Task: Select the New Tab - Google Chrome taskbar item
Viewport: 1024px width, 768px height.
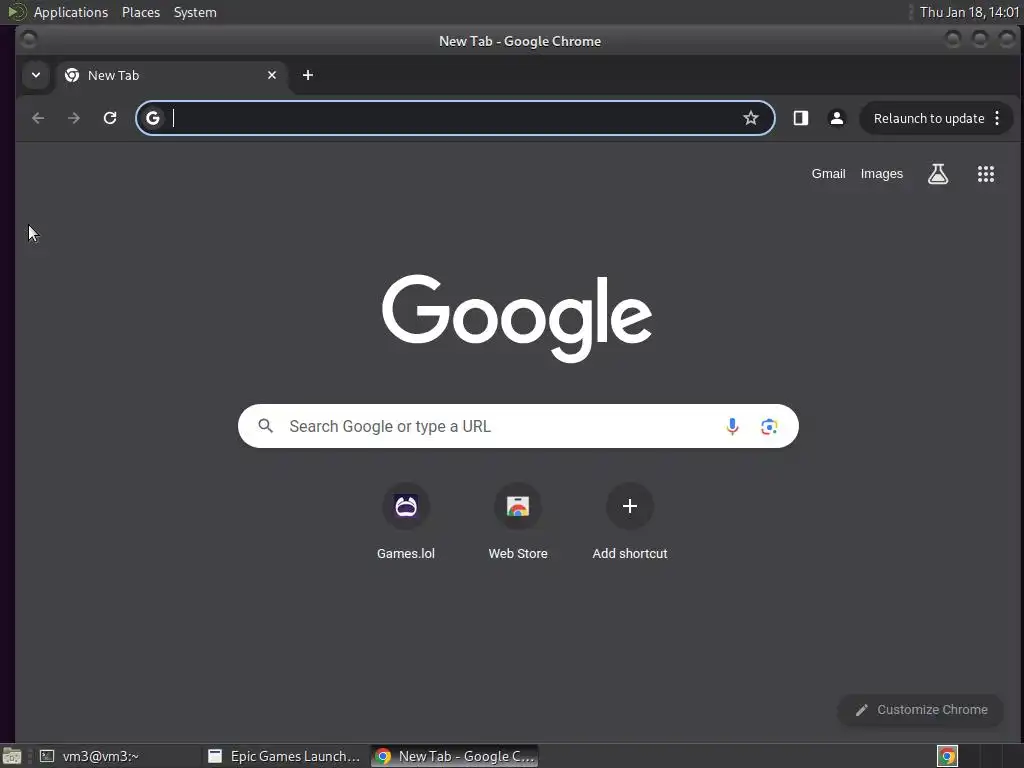Action: pos(455,756)
